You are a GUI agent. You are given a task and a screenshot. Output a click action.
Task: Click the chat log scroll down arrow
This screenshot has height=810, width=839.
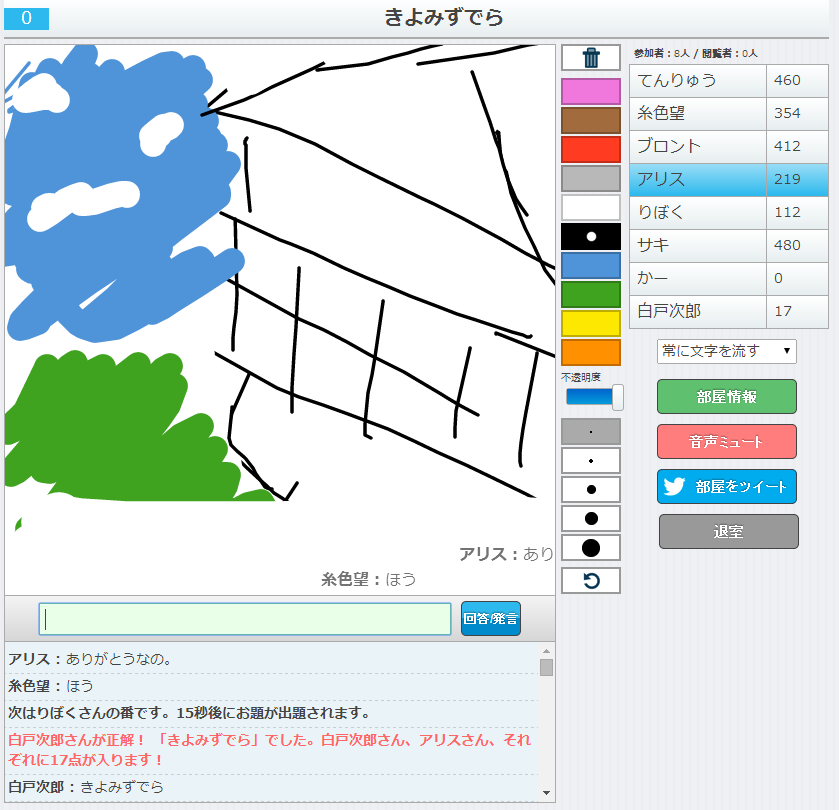click(546, 793)
